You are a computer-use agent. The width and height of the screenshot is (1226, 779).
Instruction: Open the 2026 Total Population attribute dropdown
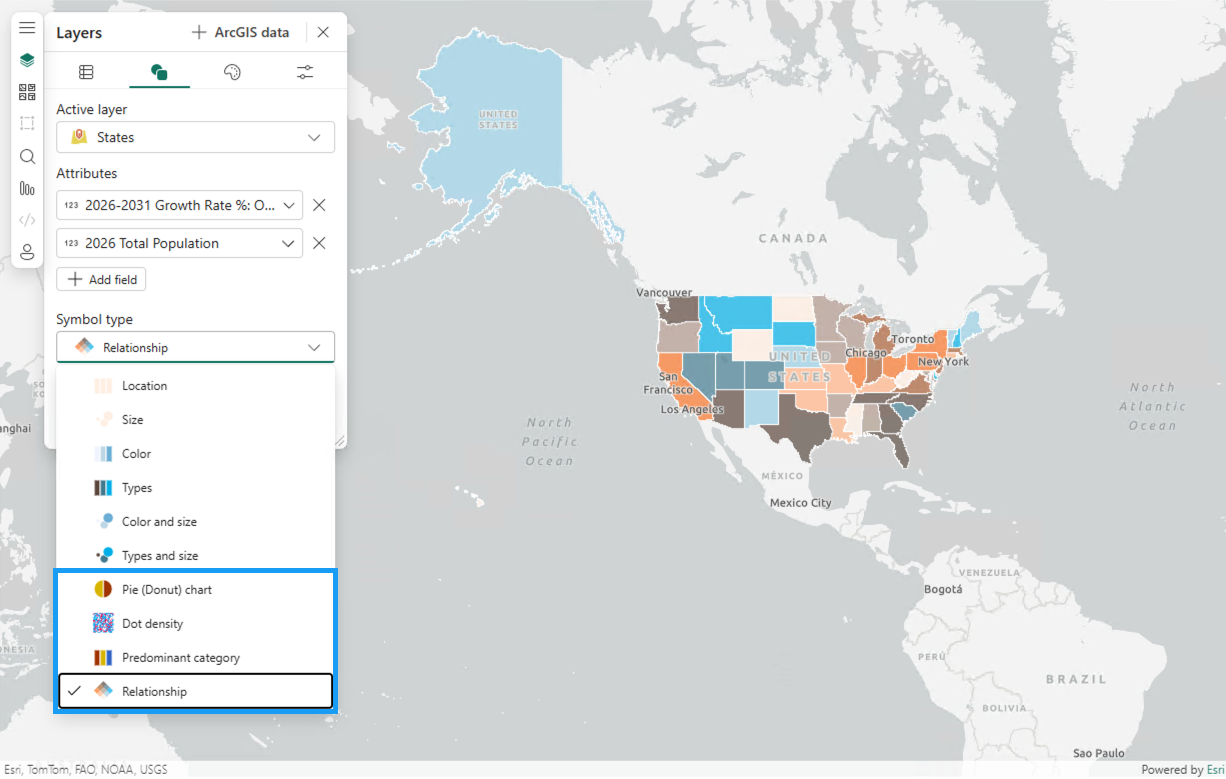[179, 243]
